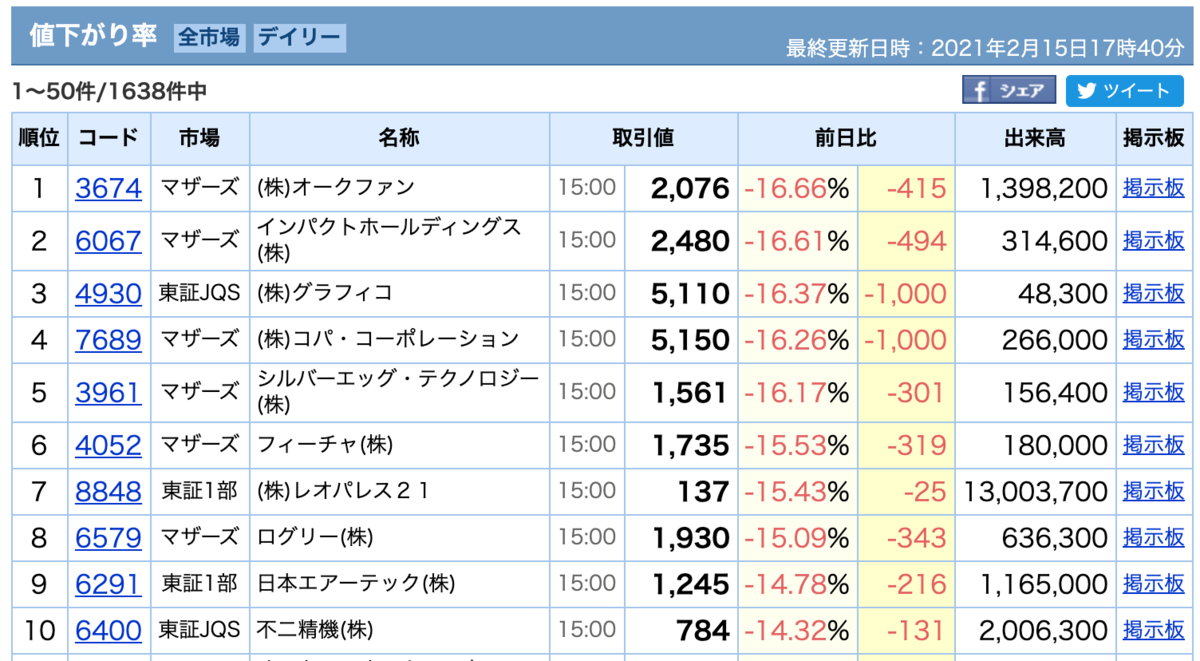Open the 掲示板 board for オークファン
Viewport: 1200px width, 661px height.
(1154, 188)
